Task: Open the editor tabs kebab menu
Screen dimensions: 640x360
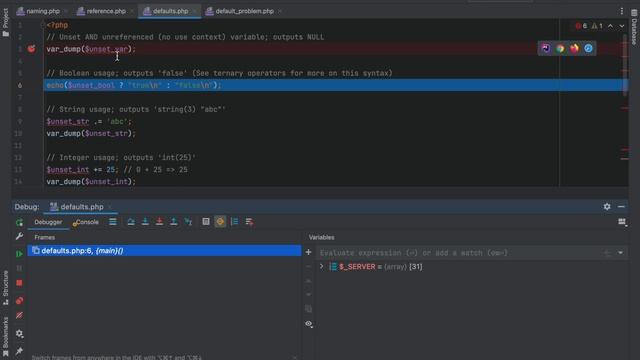Action: coord(622,11)
